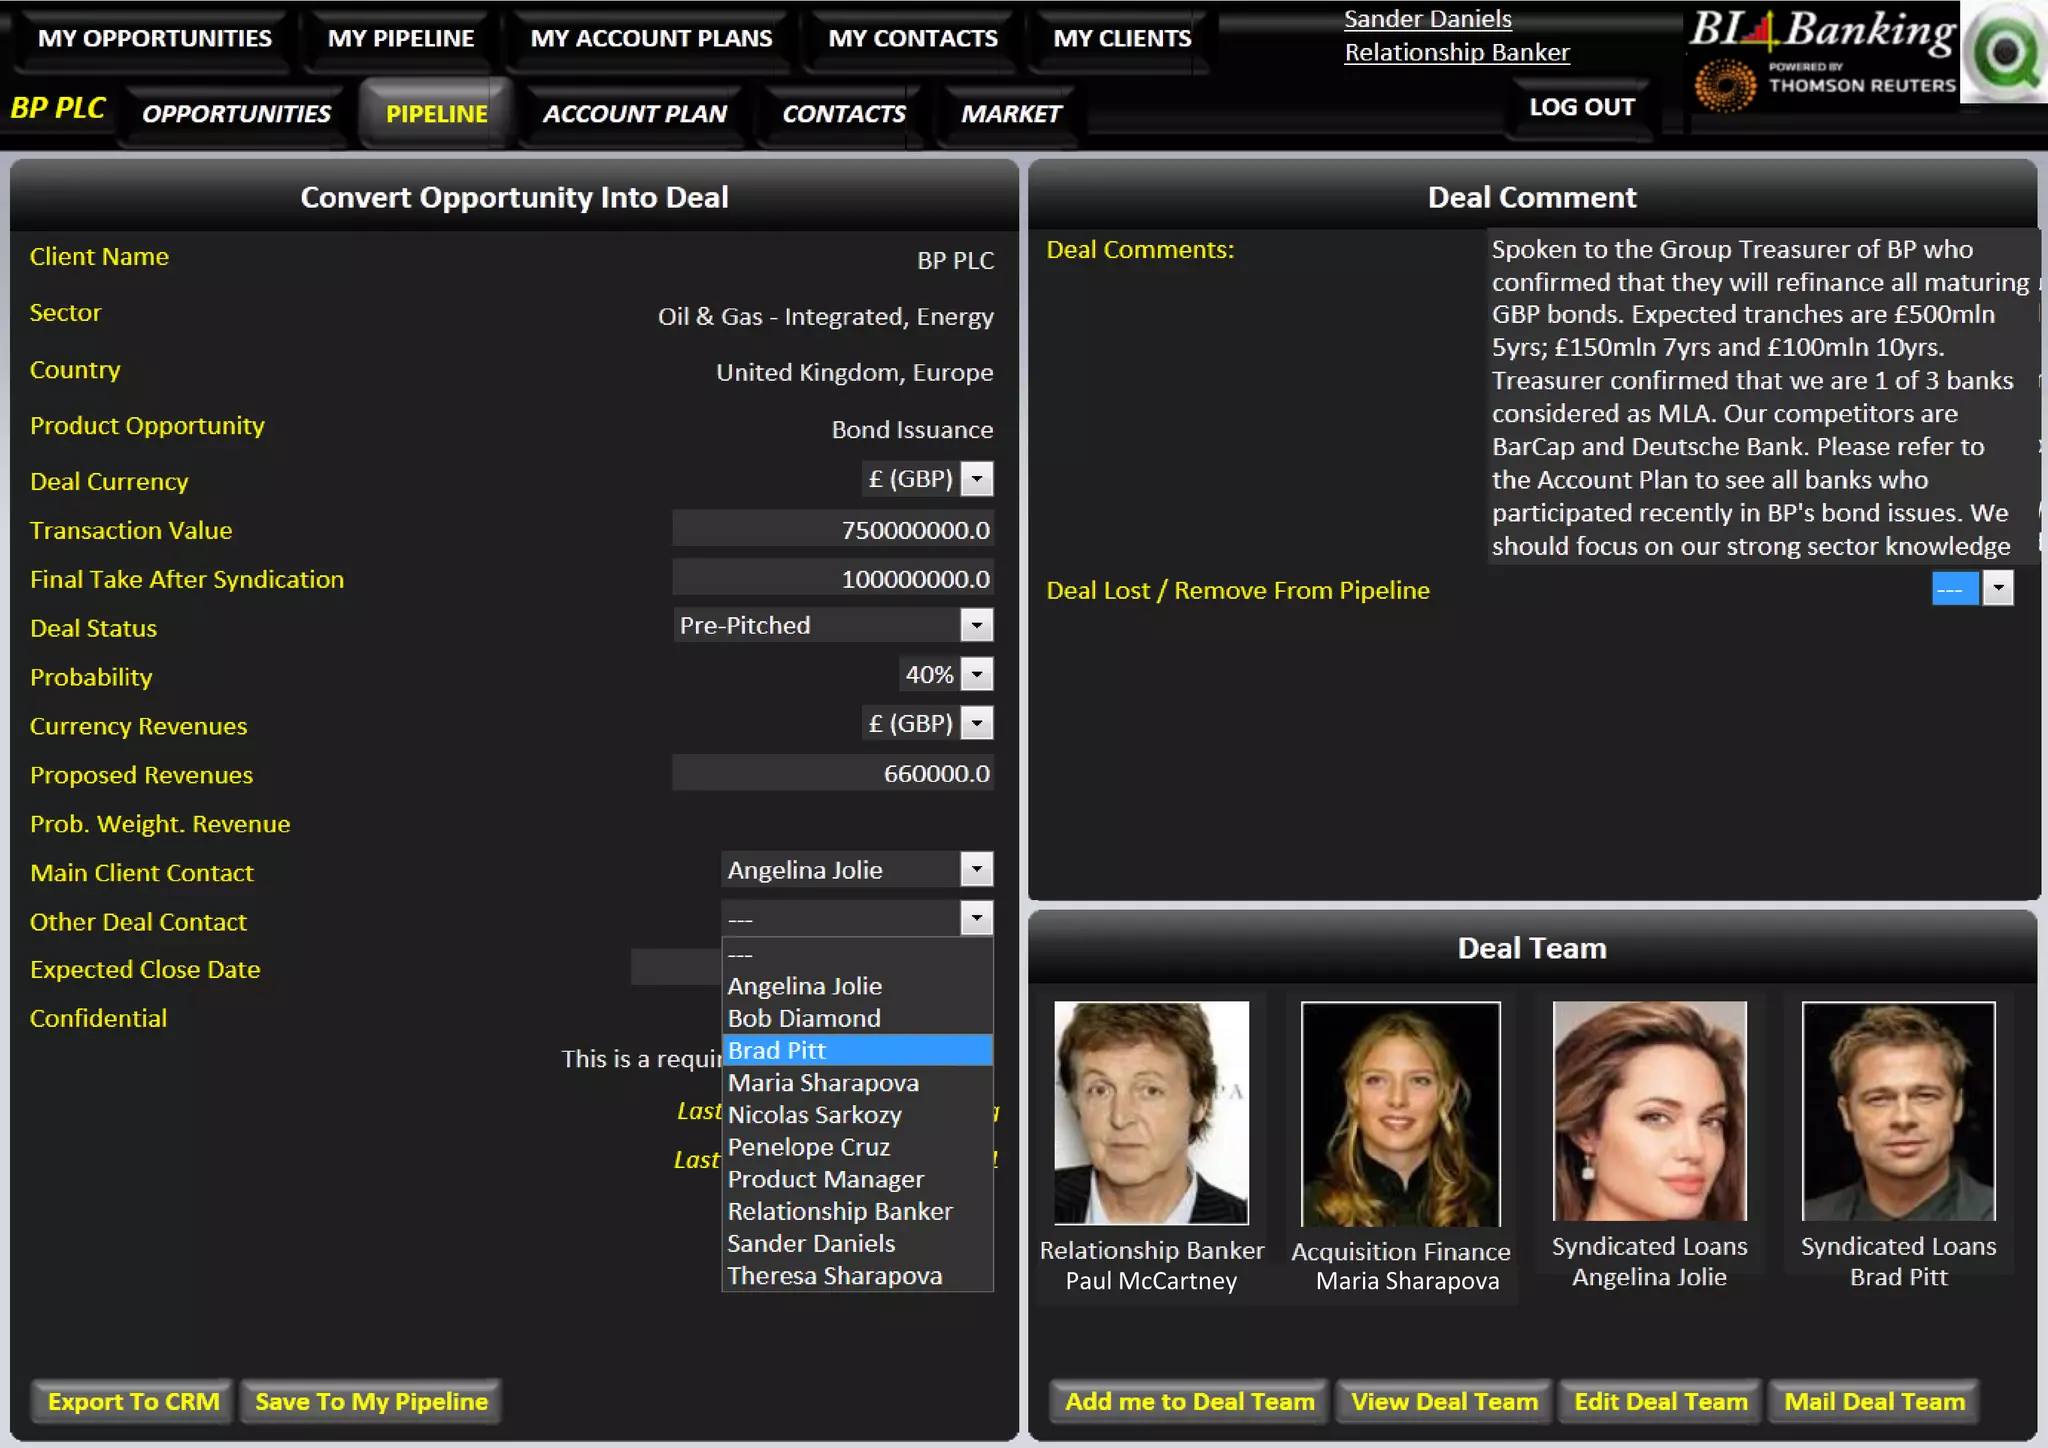Open the Deal Currency dropdown arrow

pyautogui.click(x=977, y=479)
